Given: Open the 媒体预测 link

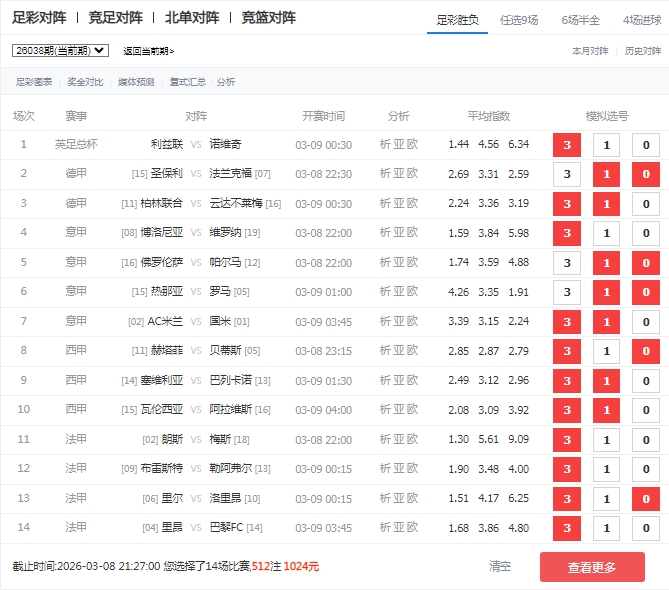Looking at the screenshot, I should [x=136, y=82].
